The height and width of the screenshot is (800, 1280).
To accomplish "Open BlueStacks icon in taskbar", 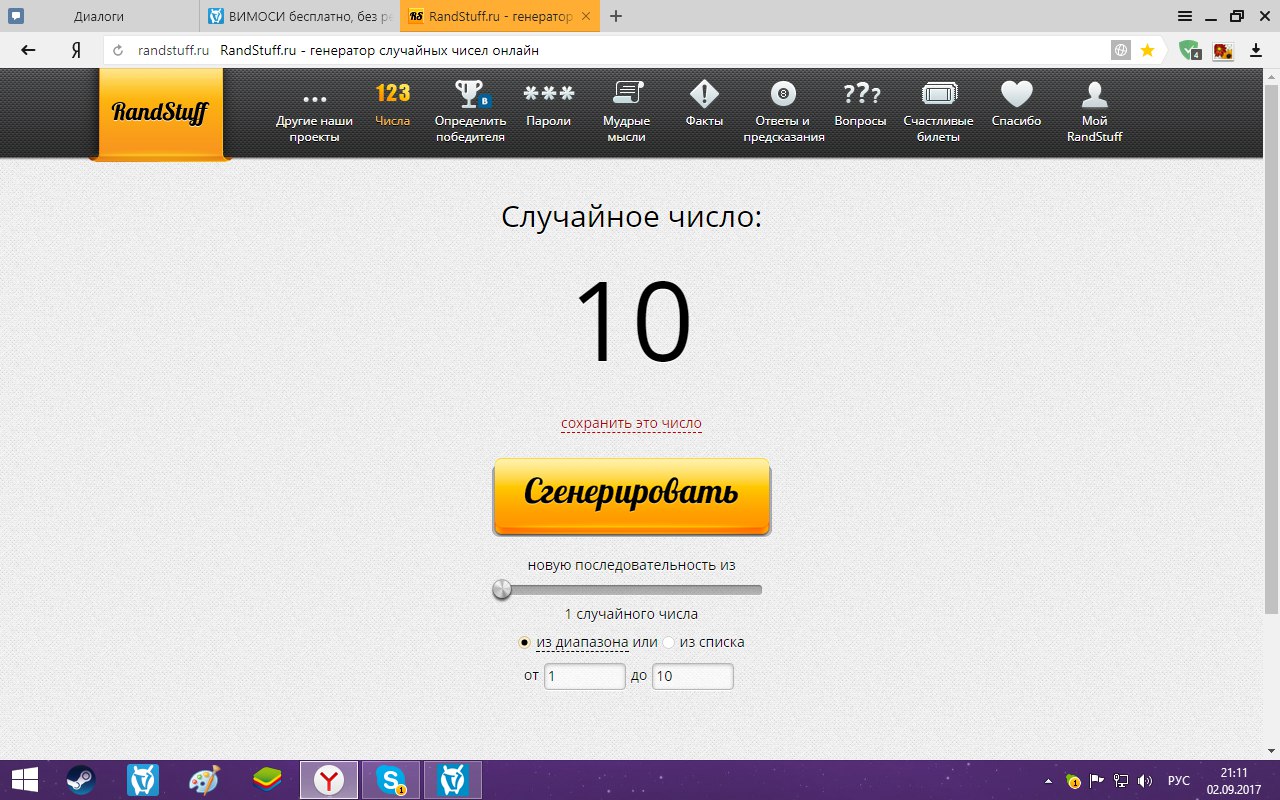I will [x=267, y=780].
